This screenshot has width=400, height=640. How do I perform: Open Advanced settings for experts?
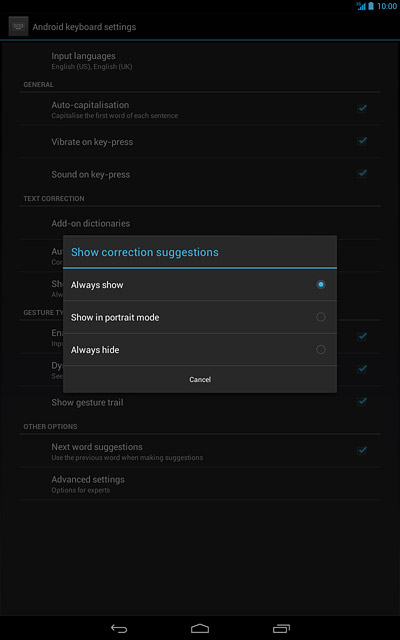200,484
